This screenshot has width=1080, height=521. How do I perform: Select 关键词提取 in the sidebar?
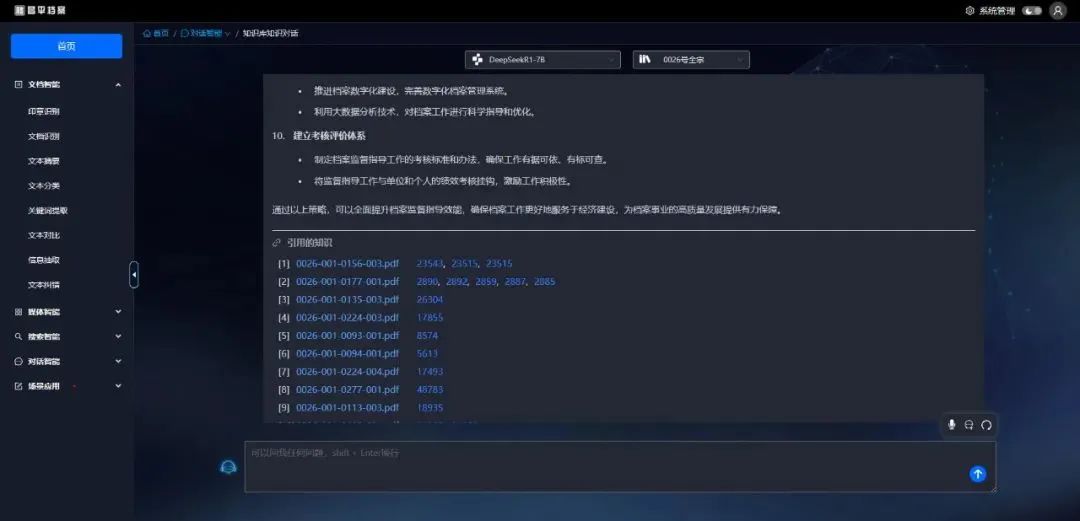tap(48, 211)
